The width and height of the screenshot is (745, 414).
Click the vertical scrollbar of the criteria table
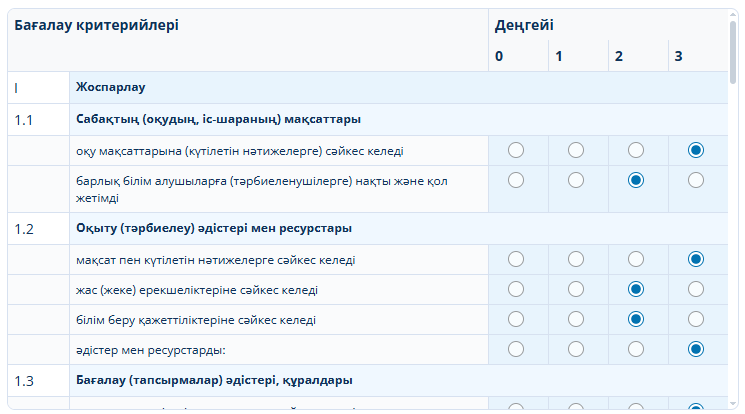pyautogui.click(x=734, y=200)
